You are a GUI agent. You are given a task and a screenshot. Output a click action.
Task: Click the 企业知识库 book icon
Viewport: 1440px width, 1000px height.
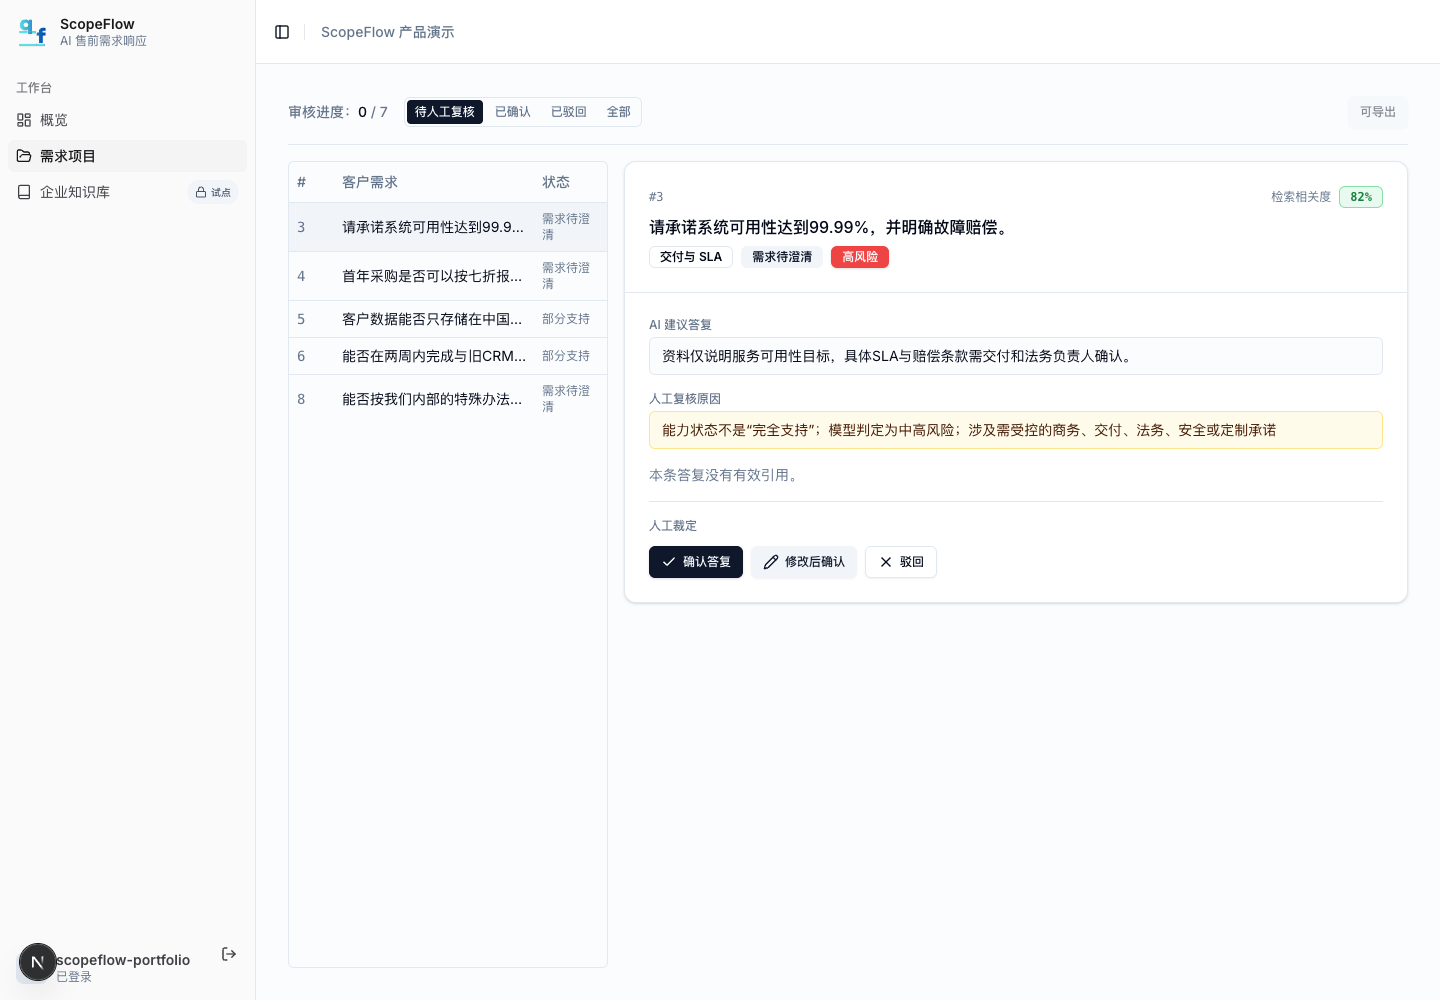coord(24,192)
